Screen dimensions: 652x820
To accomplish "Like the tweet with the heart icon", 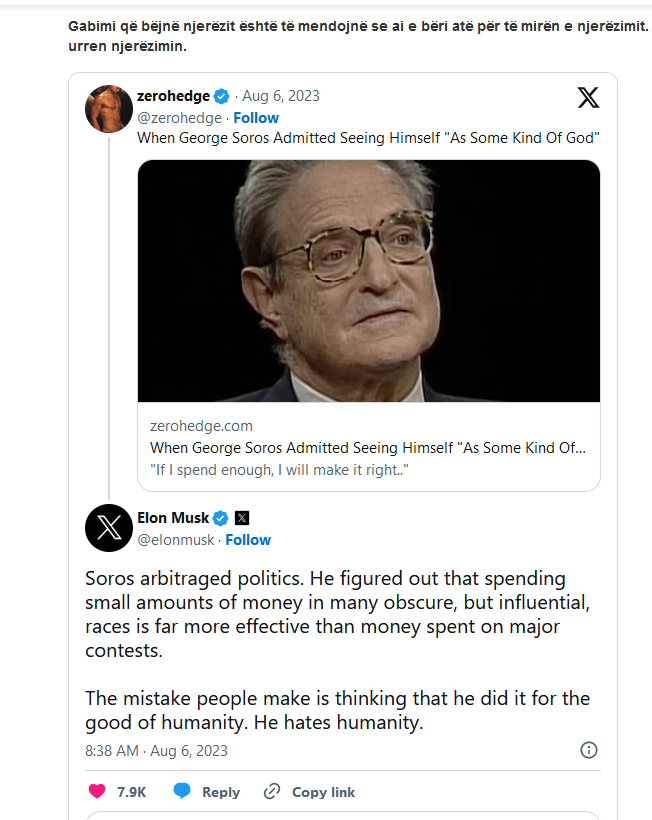I will (97, 792).
